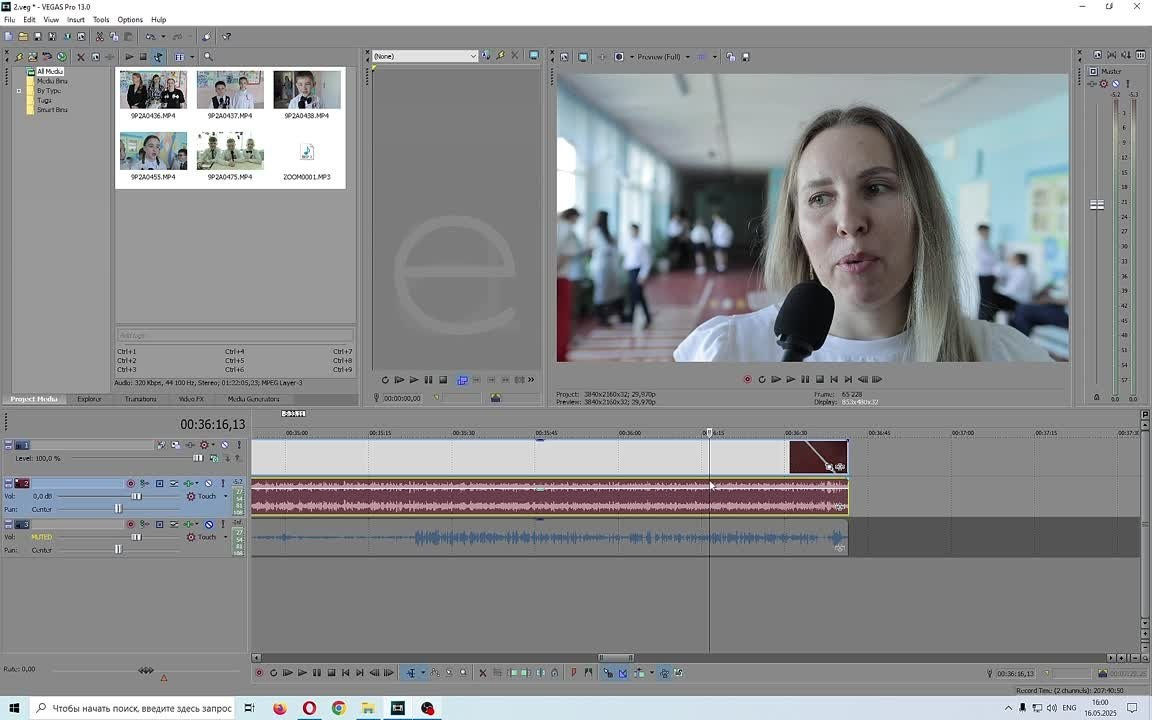
Task: Select the Normal Edit Tool in the toolbar
Action: point(411,672)
